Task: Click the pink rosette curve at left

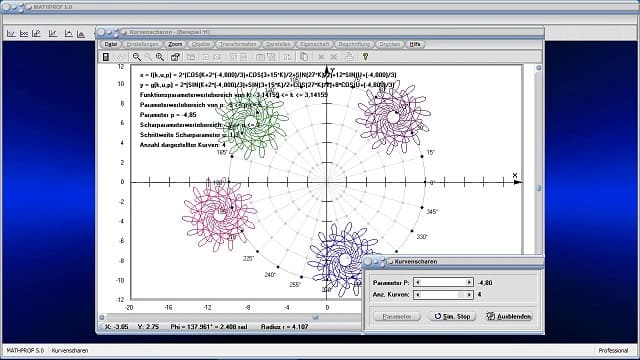Action: [x=219, y=215]
